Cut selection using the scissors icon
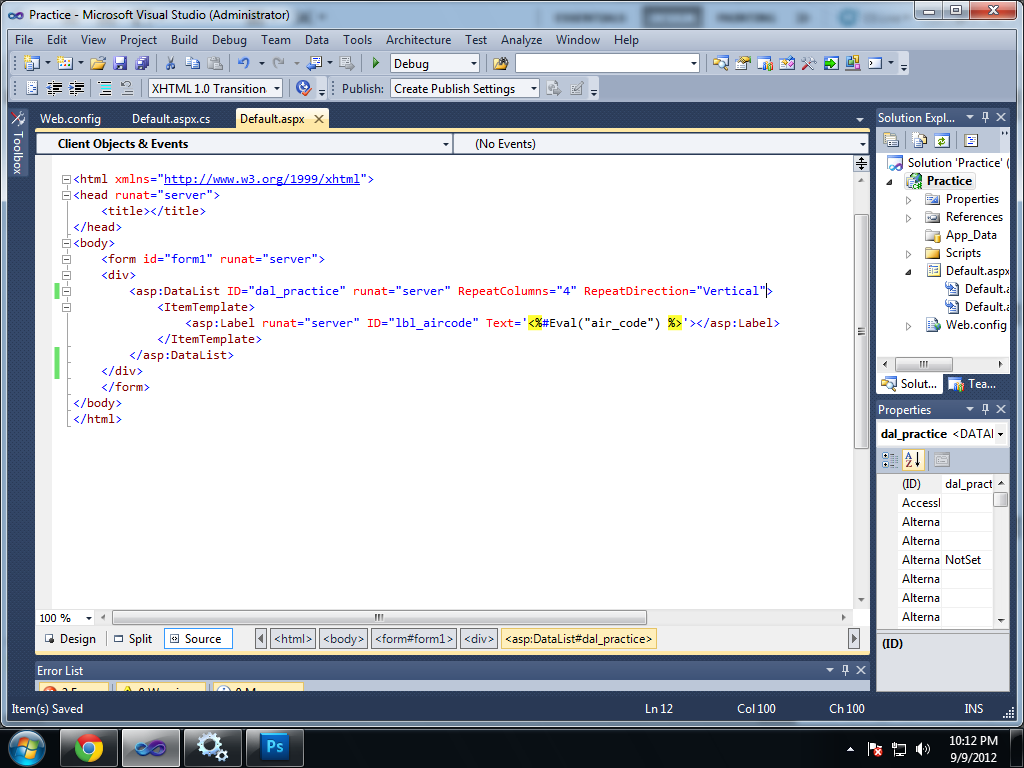 (170, 63)
